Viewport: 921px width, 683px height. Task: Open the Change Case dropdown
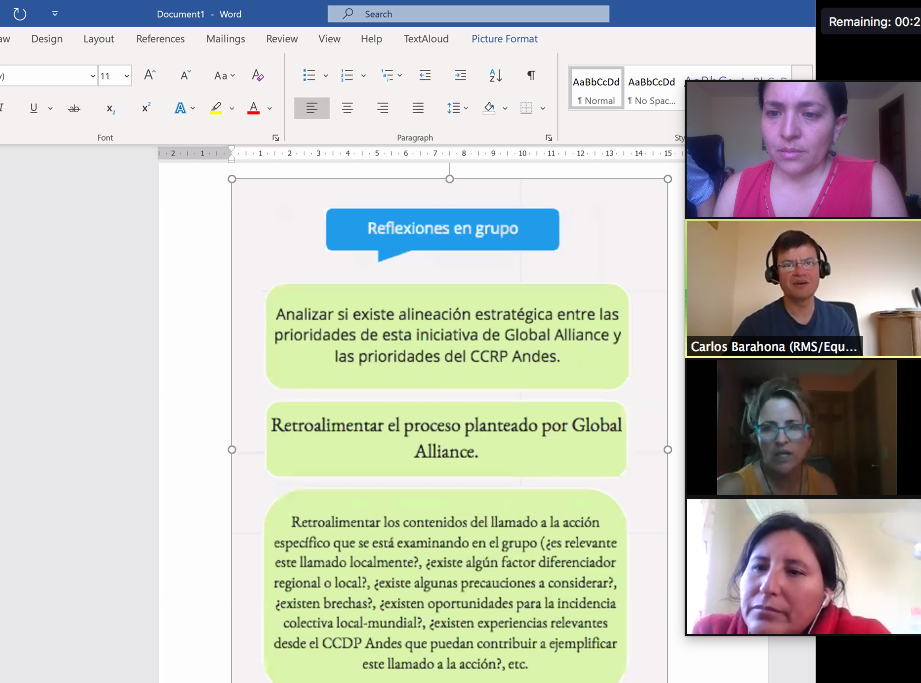tap(225, 76)
